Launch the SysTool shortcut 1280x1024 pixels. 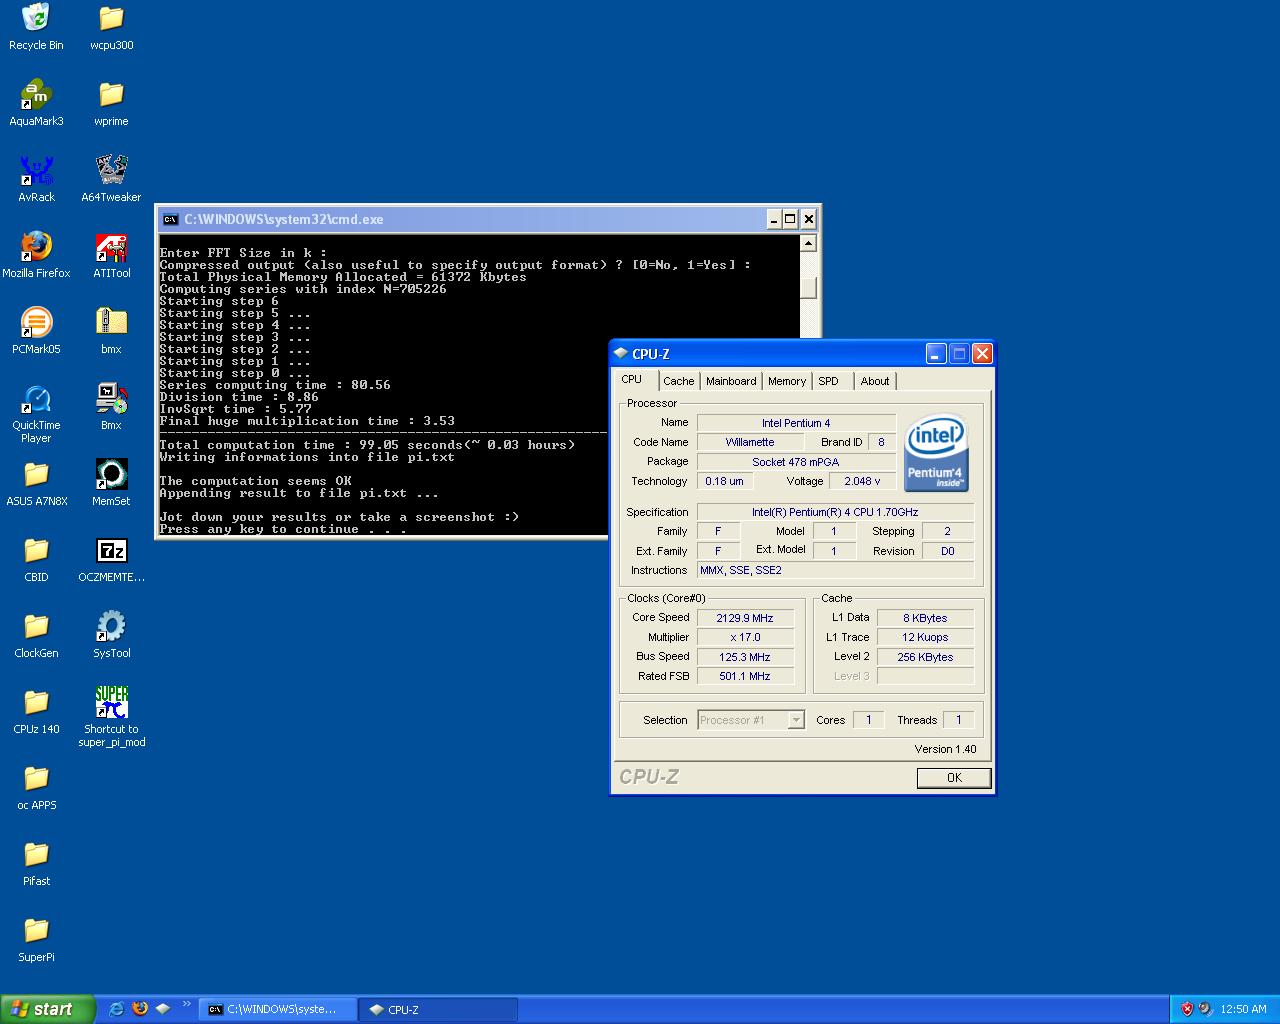(x=111, y=635)
